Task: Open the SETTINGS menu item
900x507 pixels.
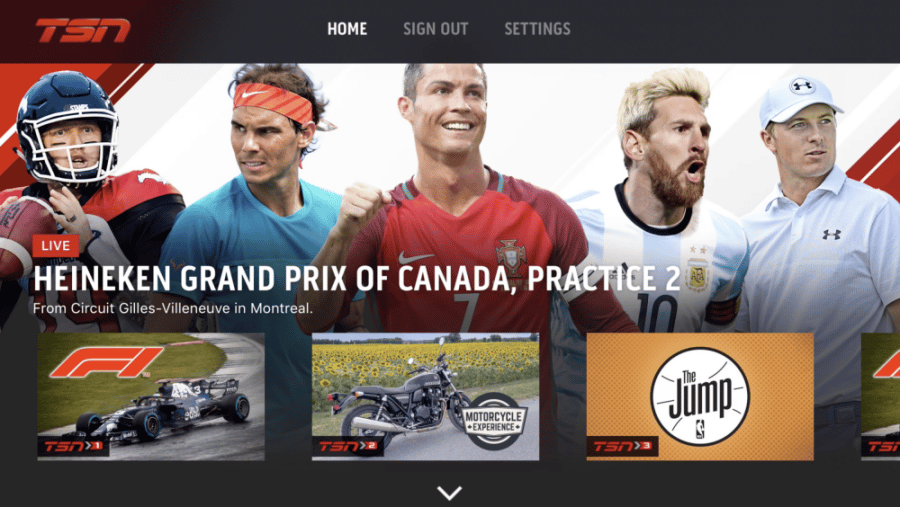Action: pos(537,29)
